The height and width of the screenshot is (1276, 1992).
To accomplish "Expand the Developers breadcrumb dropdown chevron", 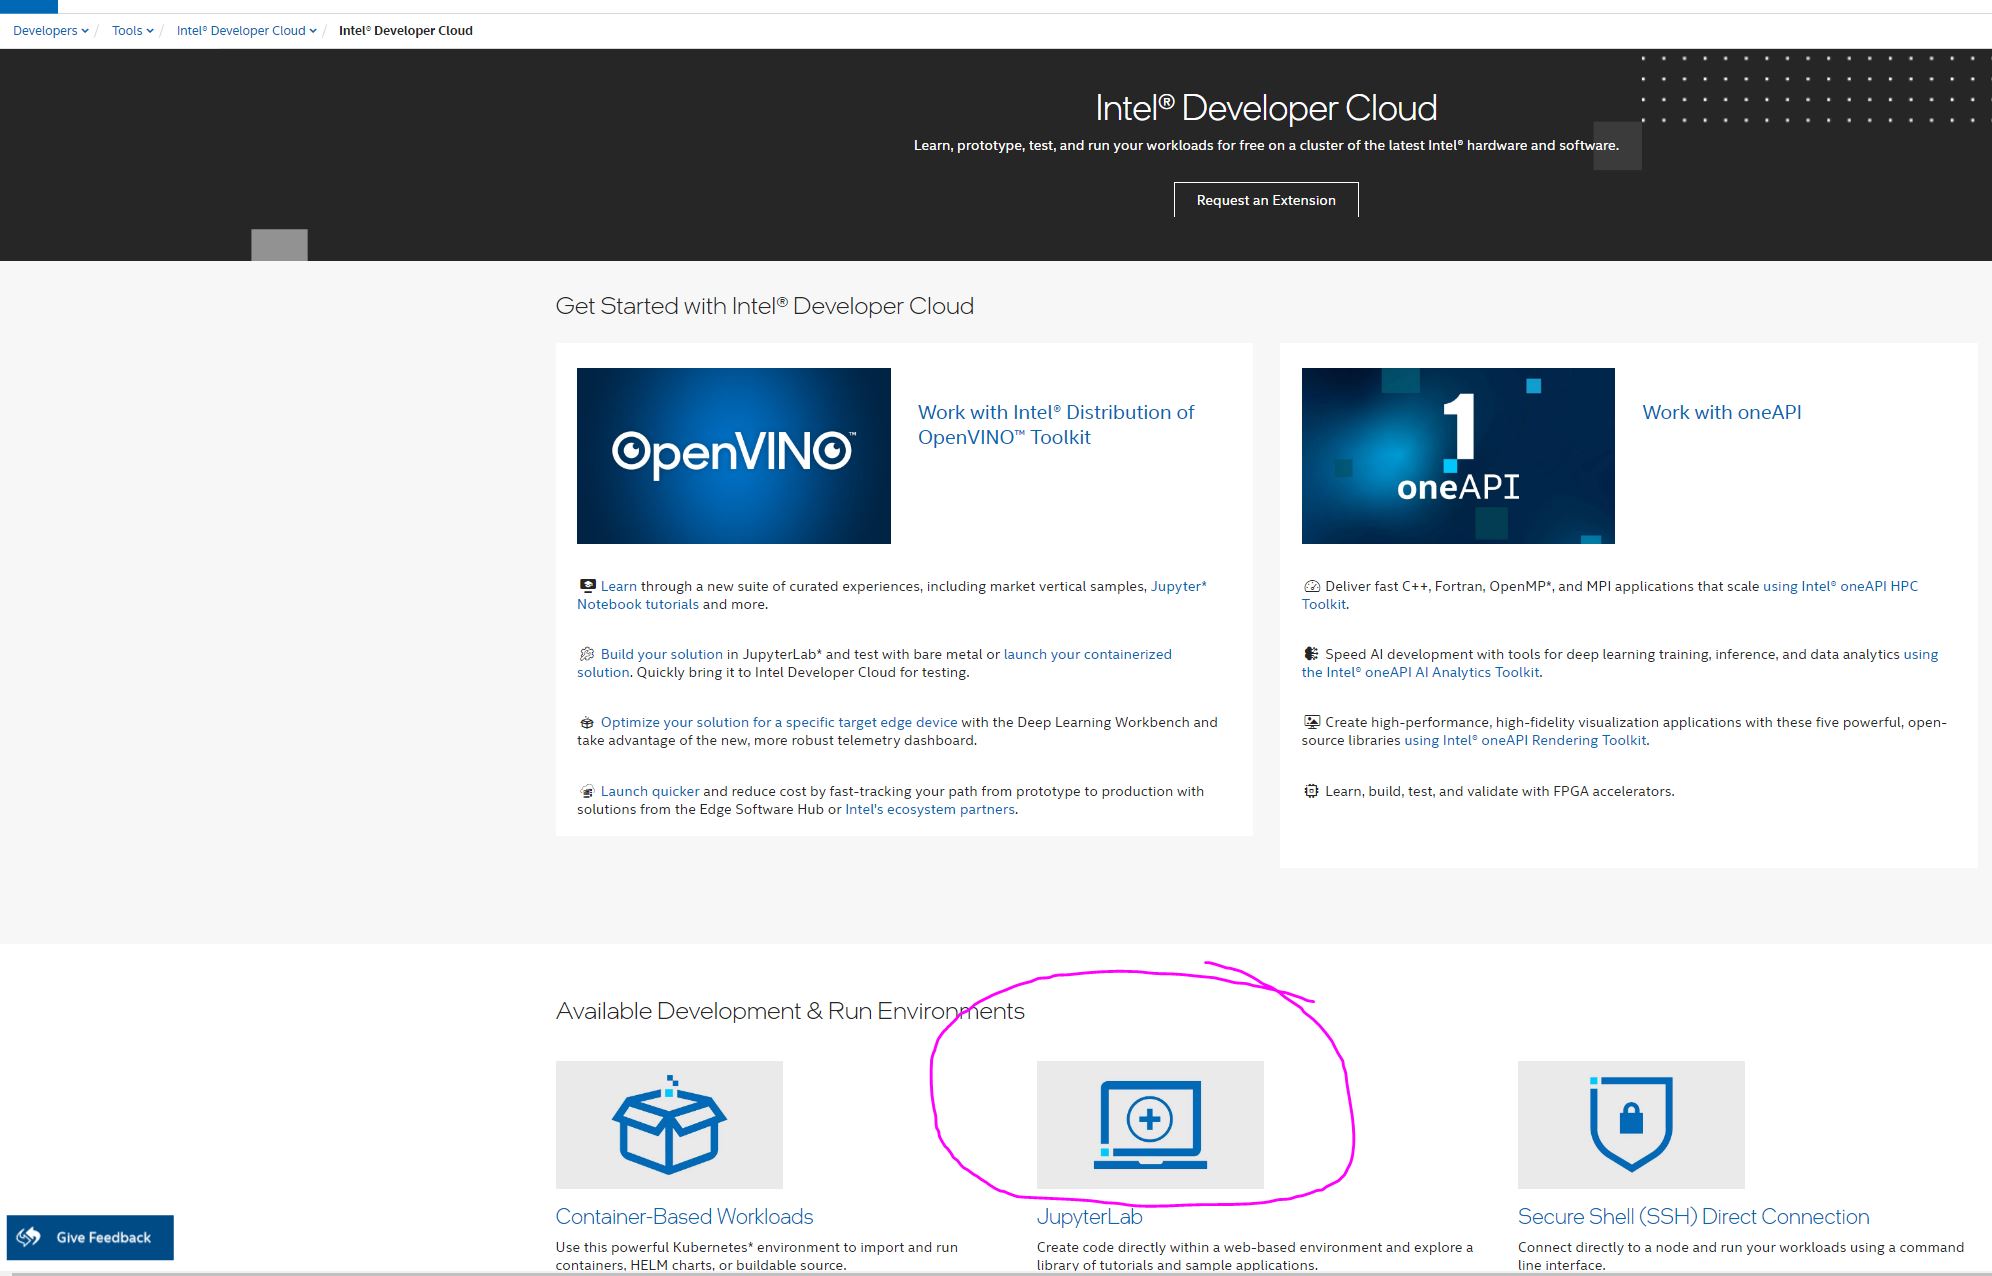I will 84,30.
